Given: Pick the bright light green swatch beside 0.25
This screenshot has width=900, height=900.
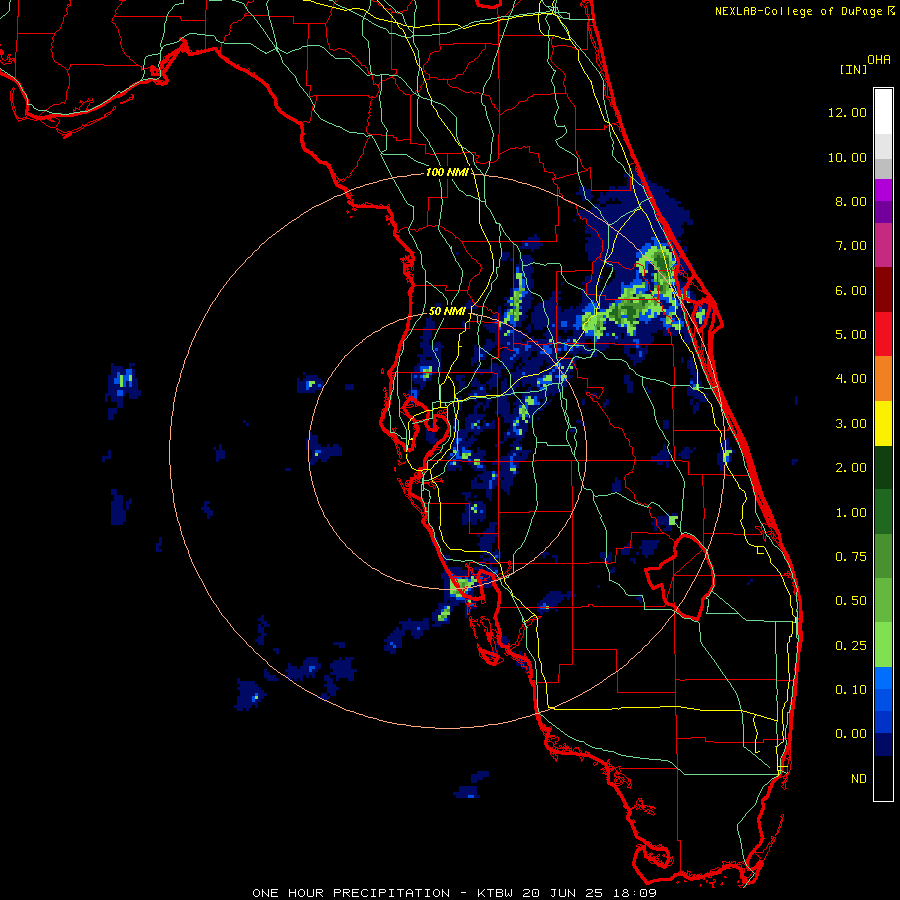Looking at the screenshot, I should pos(883,645).
